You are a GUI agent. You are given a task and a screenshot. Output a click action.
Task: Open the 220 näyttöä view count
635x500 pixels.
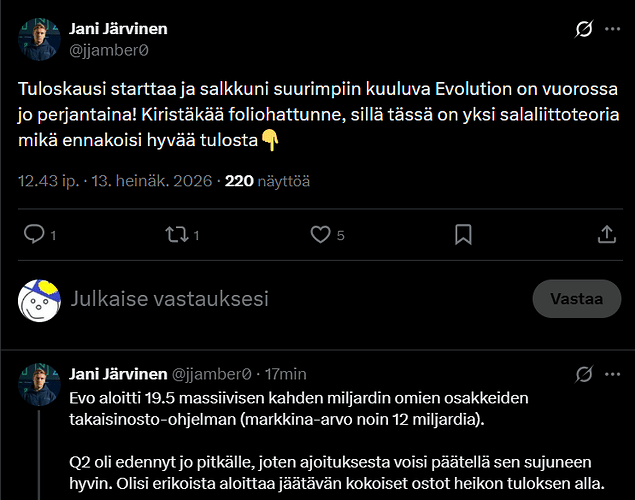(267, 181)
